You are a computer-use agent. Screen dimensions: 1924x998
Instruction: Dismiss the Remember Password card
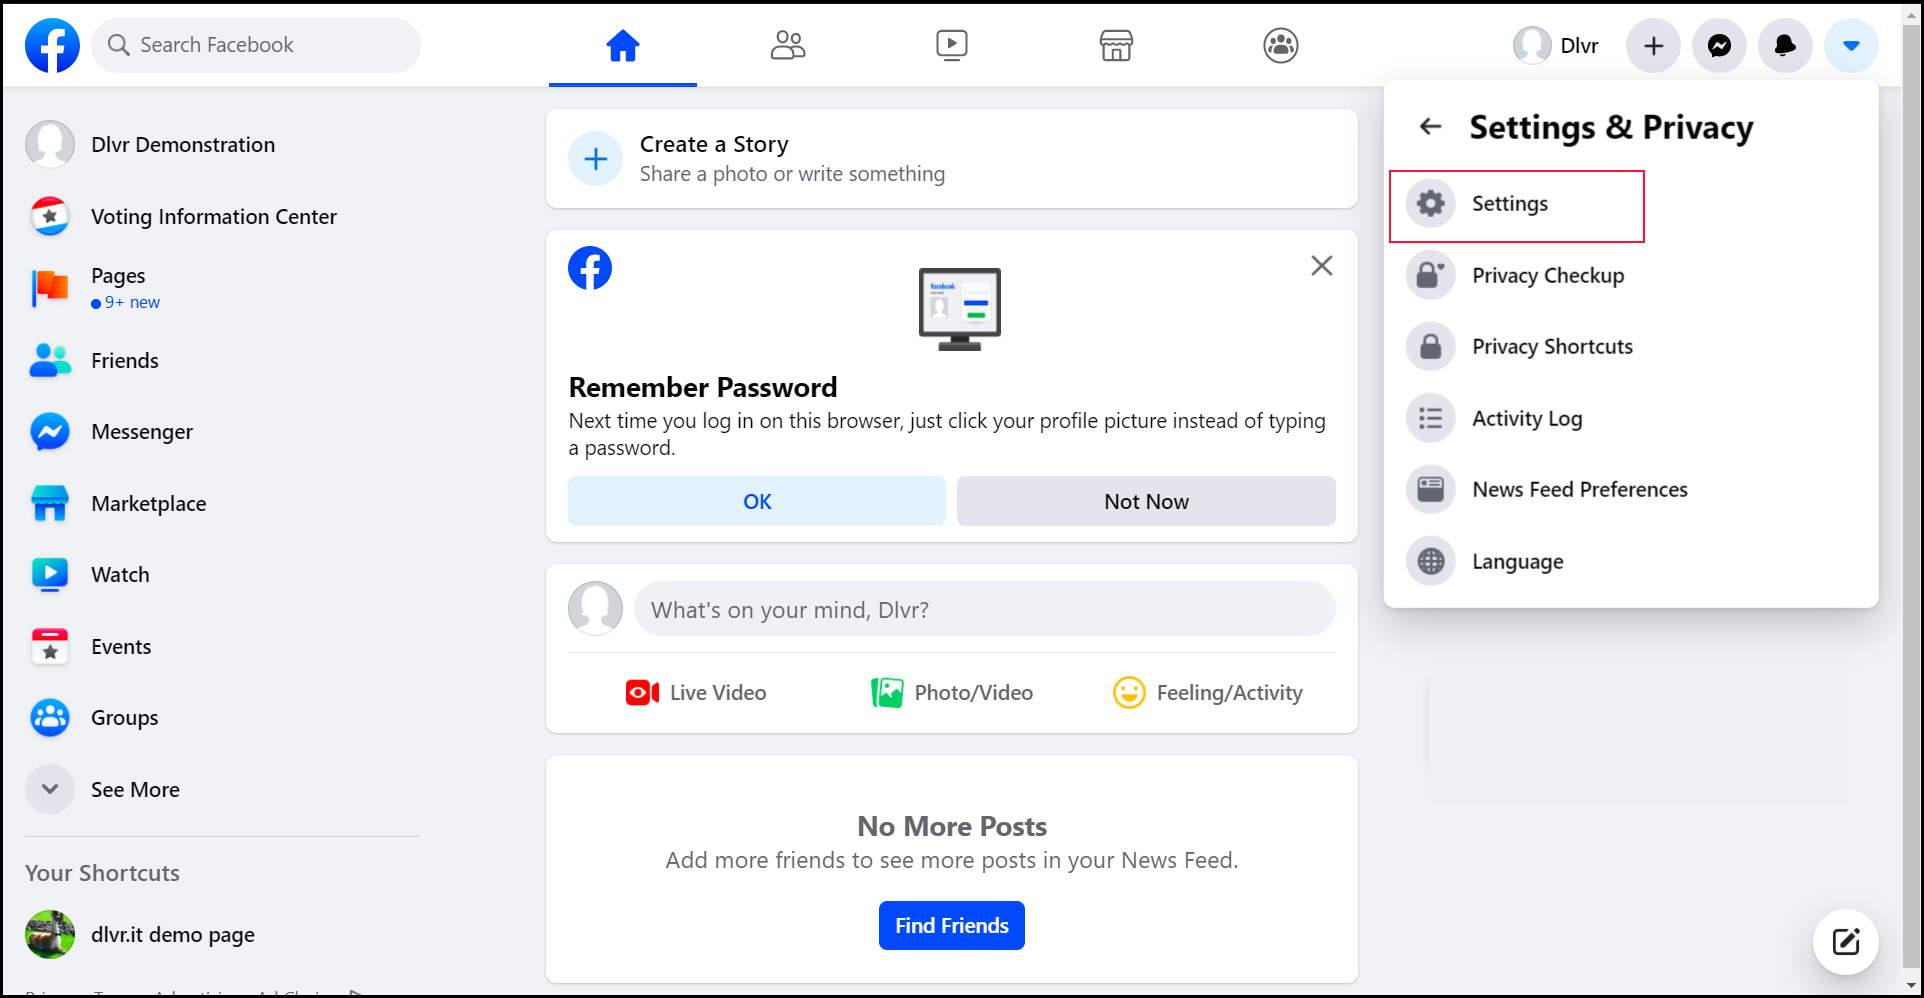[1322, 266]
